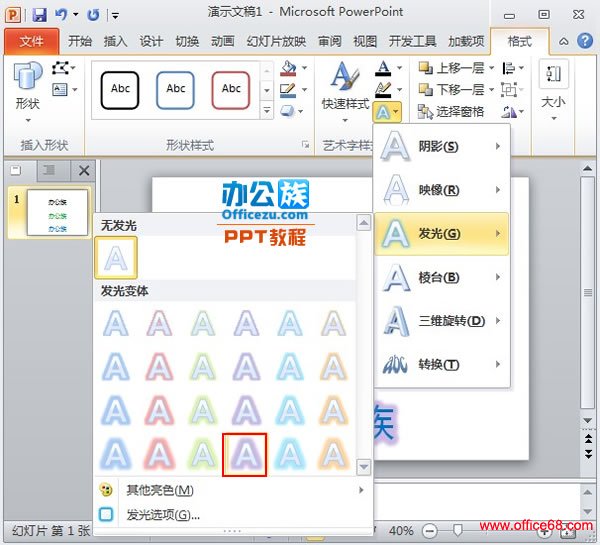The width and height of the screenshot is (600, 545).
Task: Open 发光选项(G)... glow options
Action: coord(231,515)
